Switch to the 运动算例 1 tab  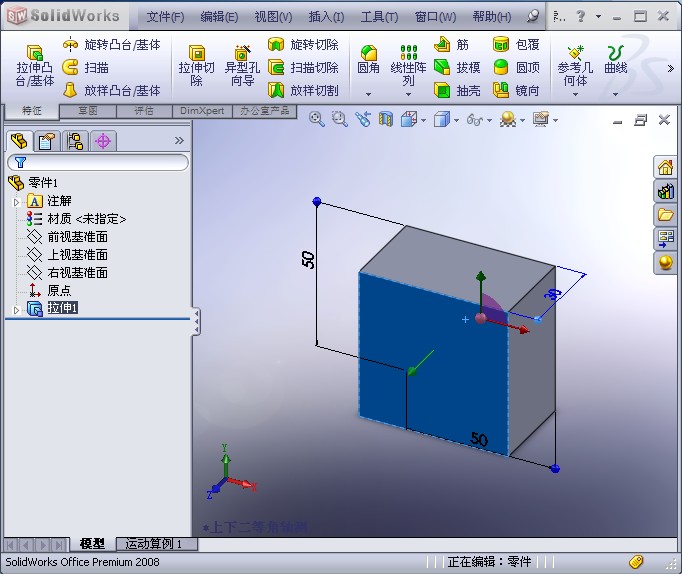[157, 544]
